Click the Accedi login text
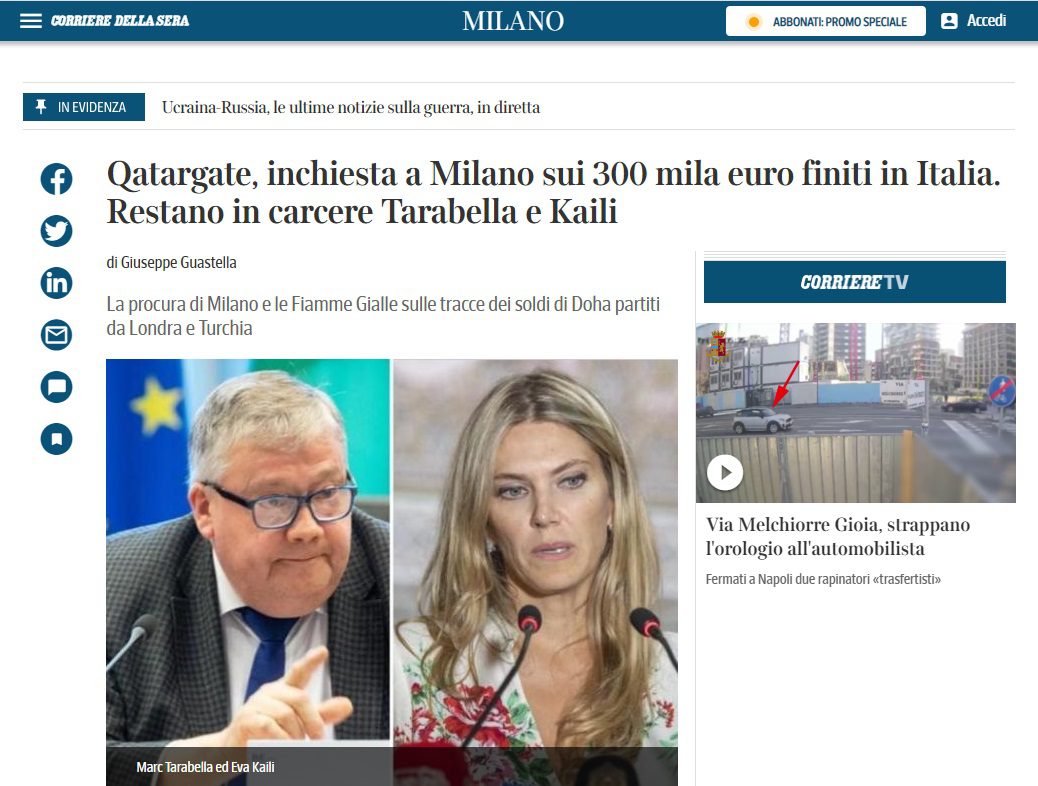This screenshot has height=786, width=1038. tap(986, 21)
